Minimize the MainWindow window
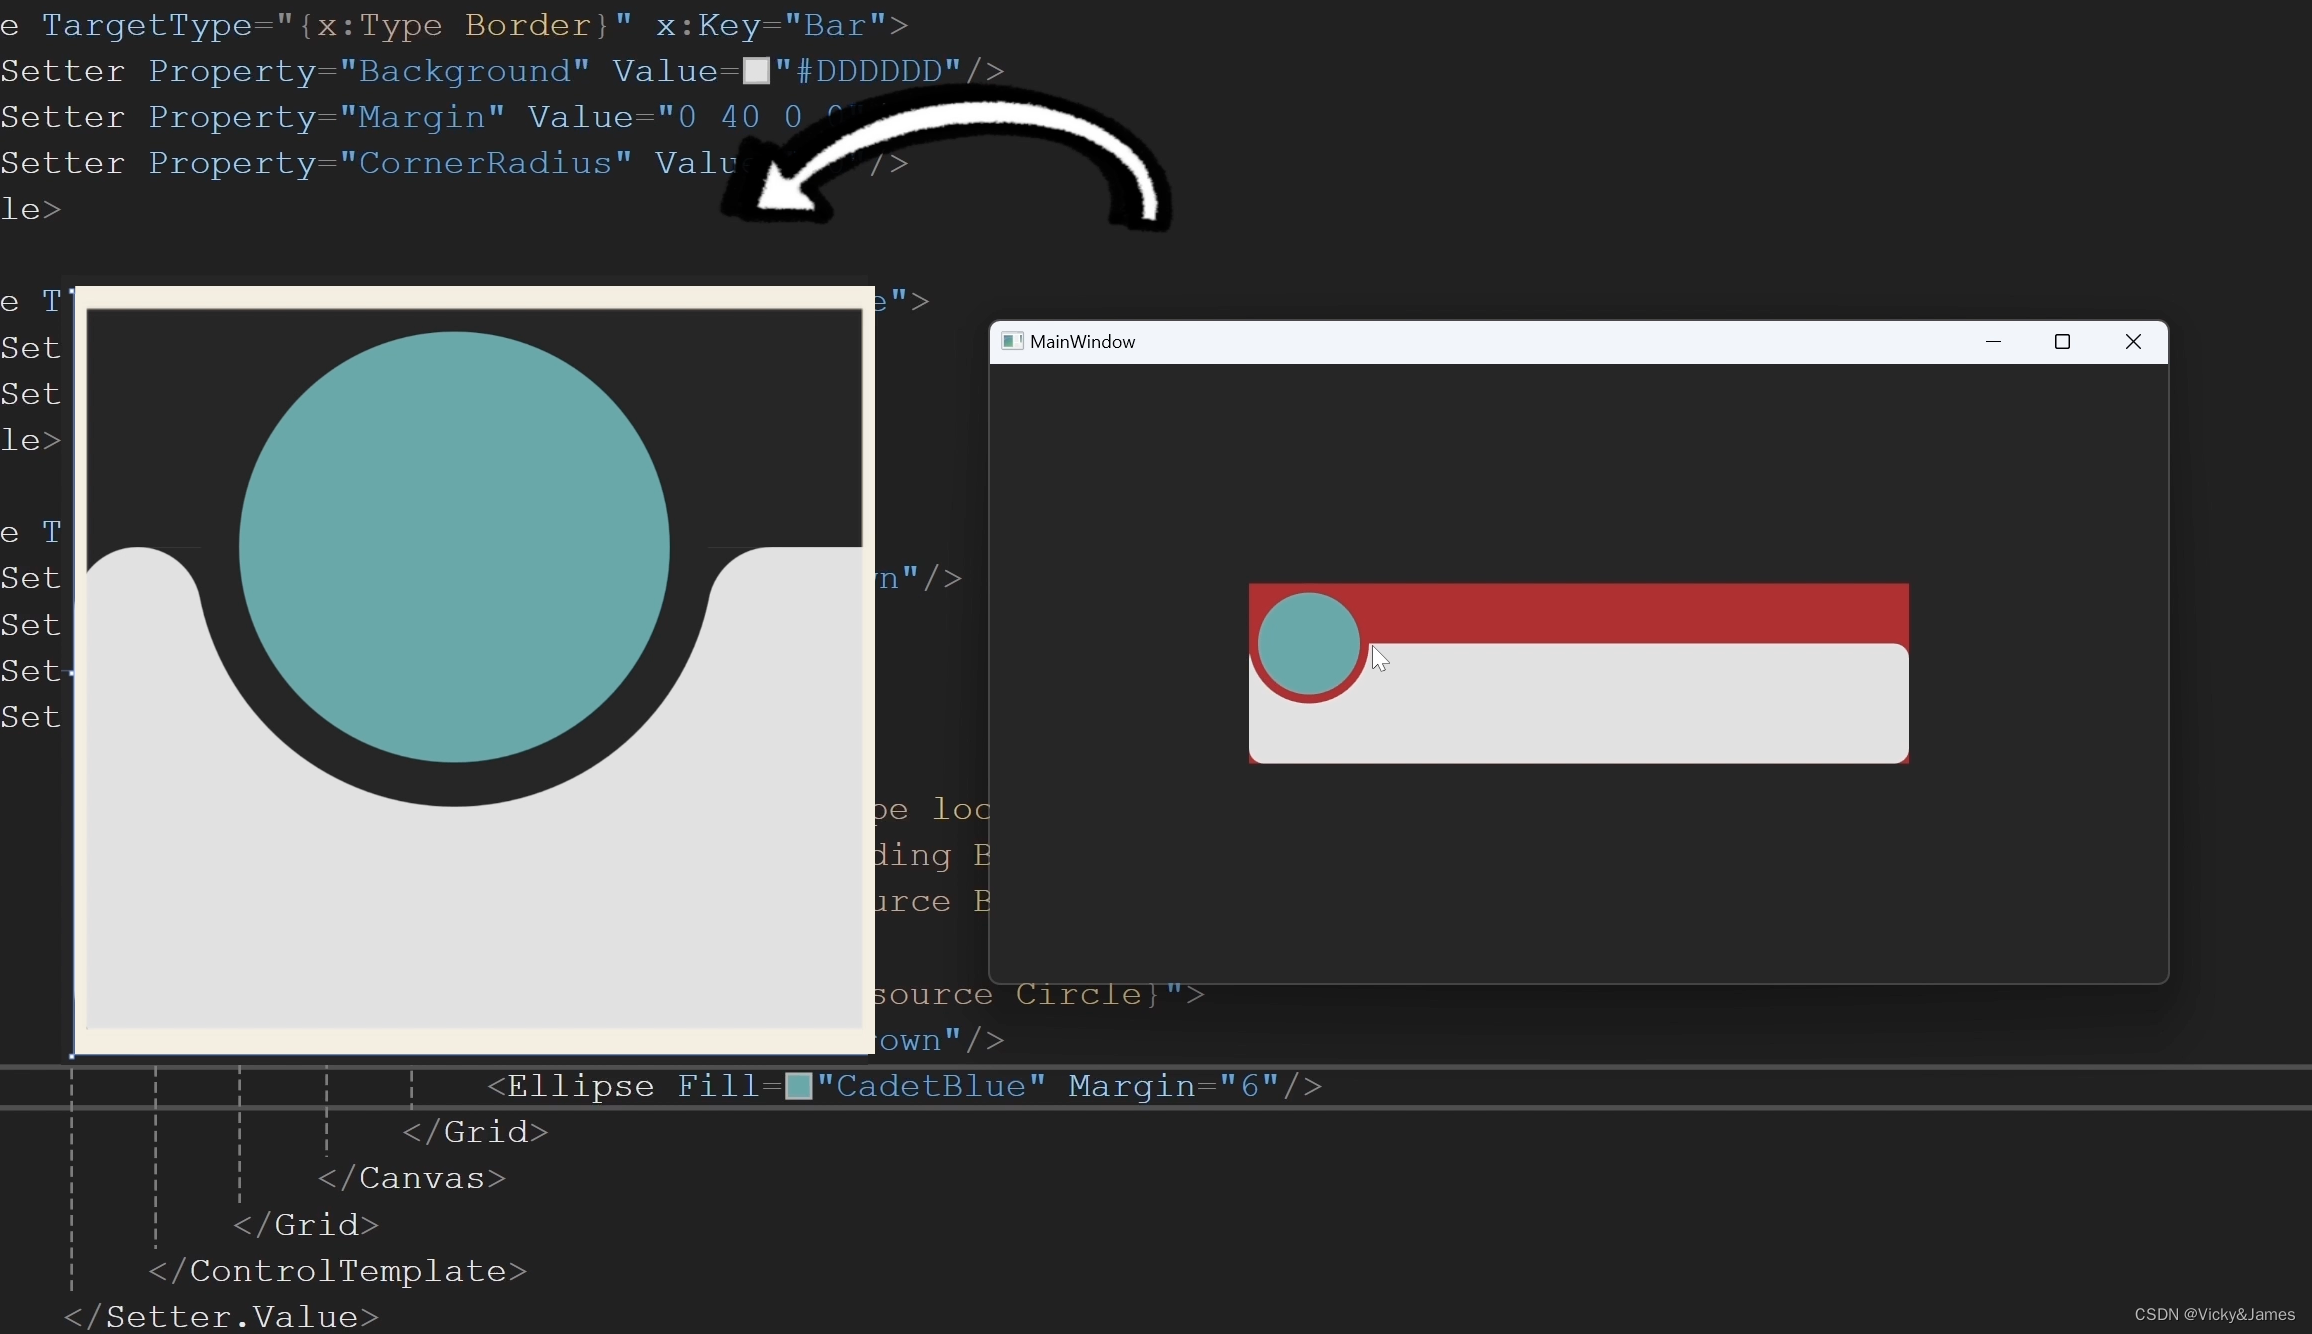Image resolution: width=2312 pixels, height=1334 pixels. point(1993,342)
